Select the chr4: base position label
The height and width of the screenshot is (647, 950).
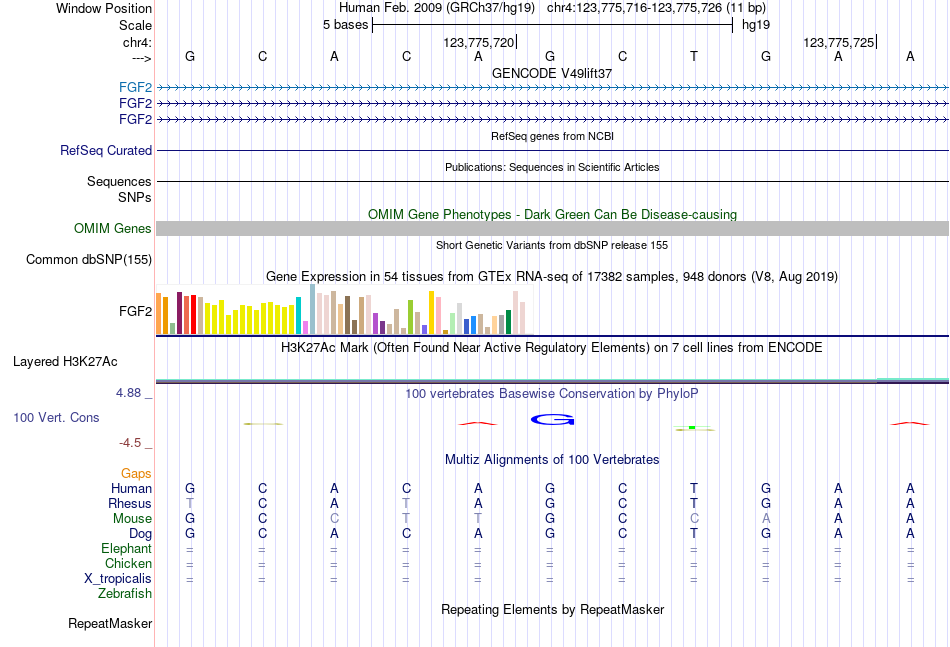137,42
